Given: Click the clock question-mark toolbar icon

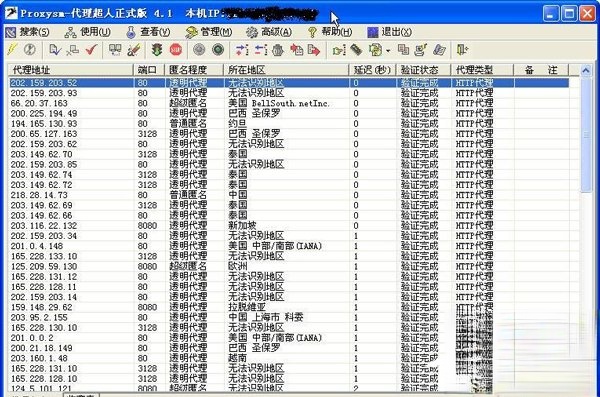Looking at the screenshot, I should [30, 50].
